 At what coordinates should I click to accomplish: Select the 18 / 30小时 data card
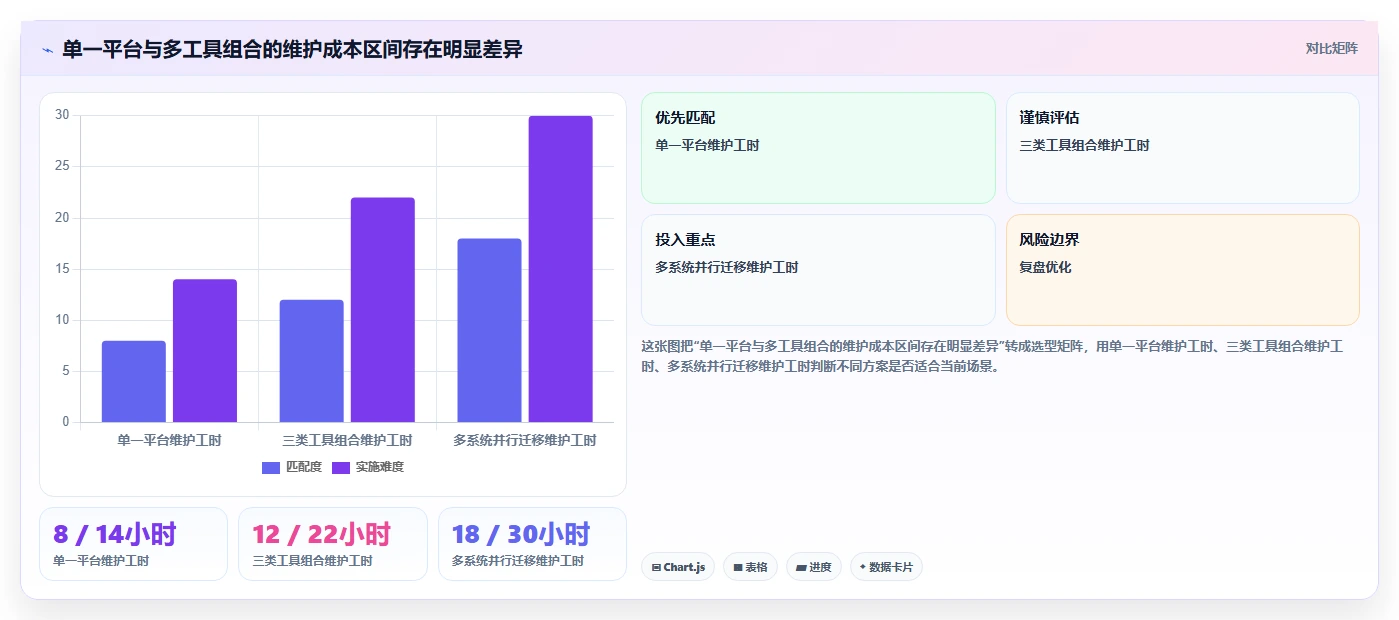pyautogui.click(x=532, y=544)
